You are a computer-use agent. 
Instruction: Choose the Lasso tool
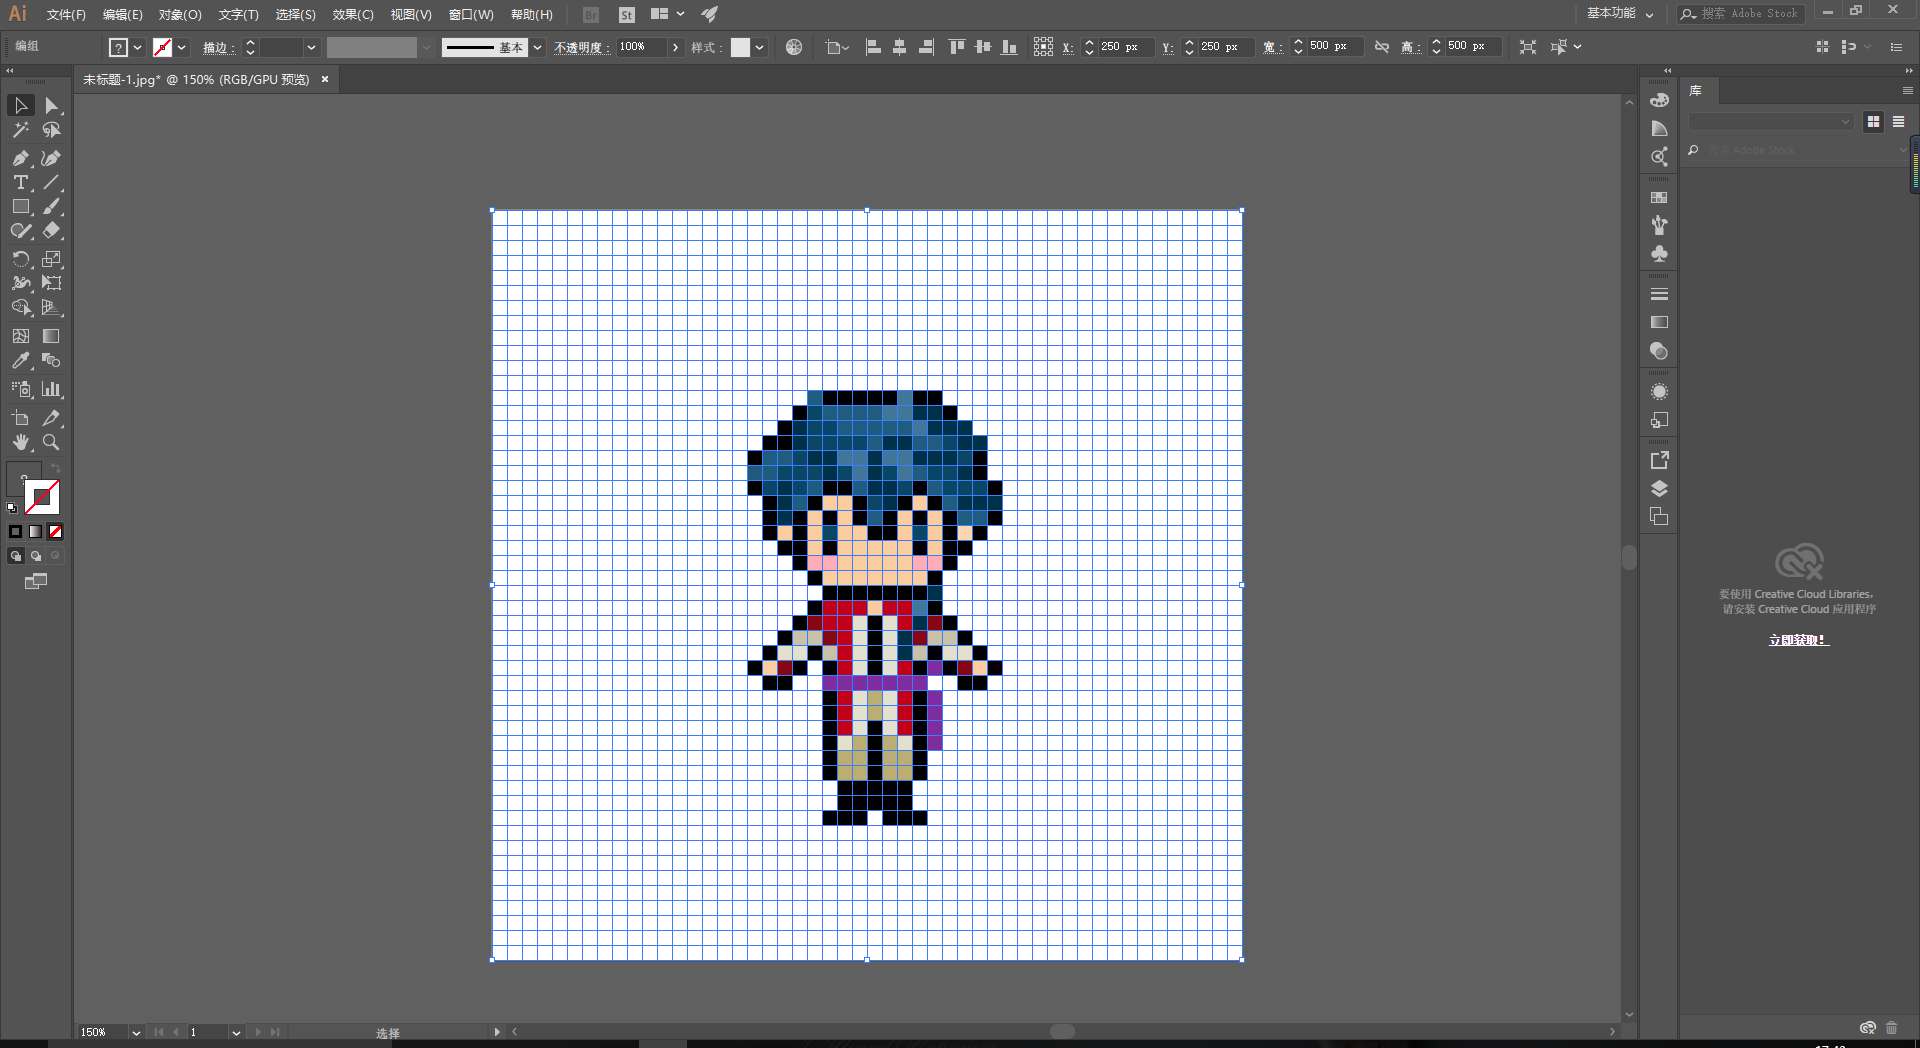(x=52, y=130)
